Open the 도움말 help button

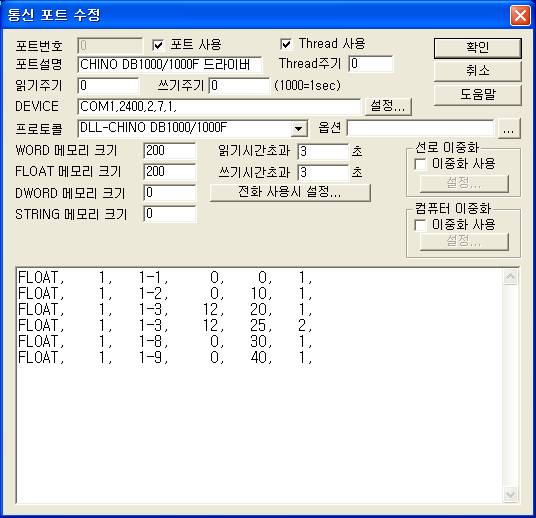click(478, 95)
